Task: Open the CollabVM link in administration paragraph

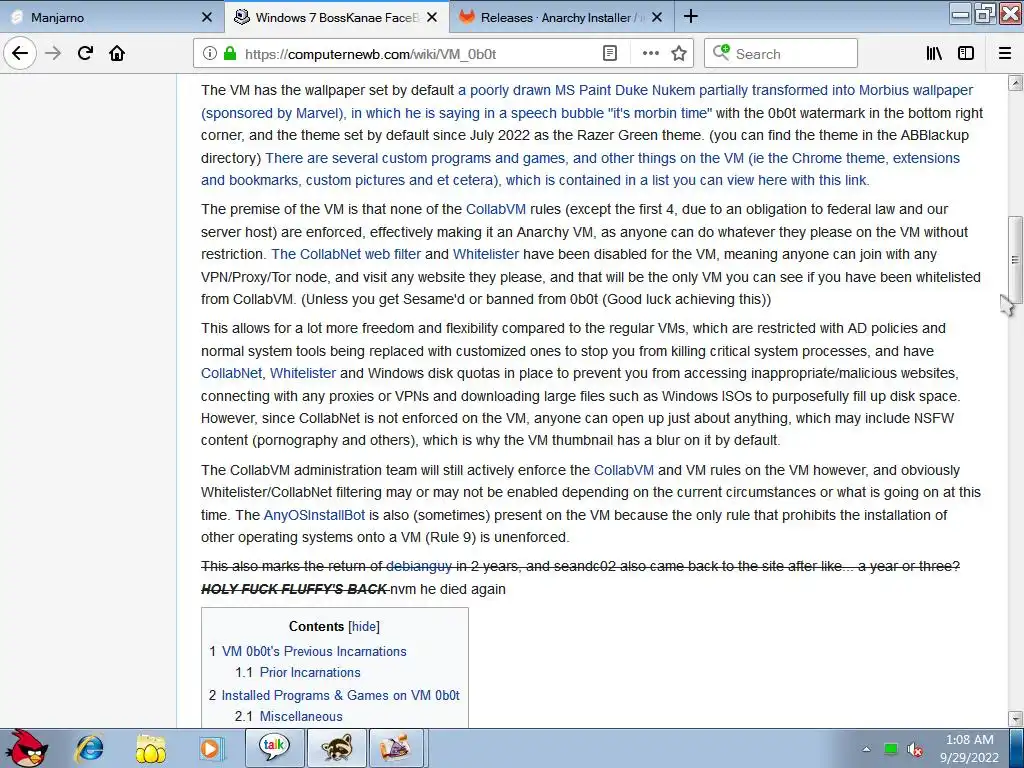Action: tap(624, 470)
